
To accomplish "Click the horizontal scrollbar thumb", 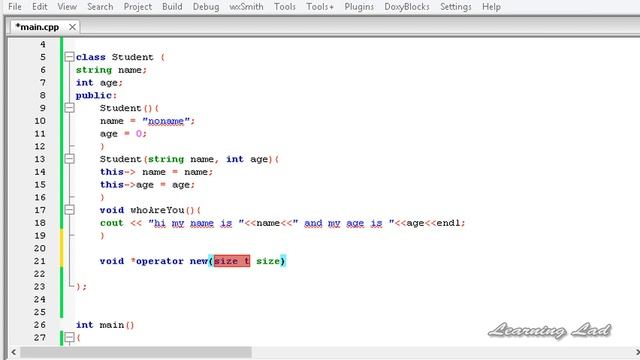I will pyautogui.click(x=136, y=352).
